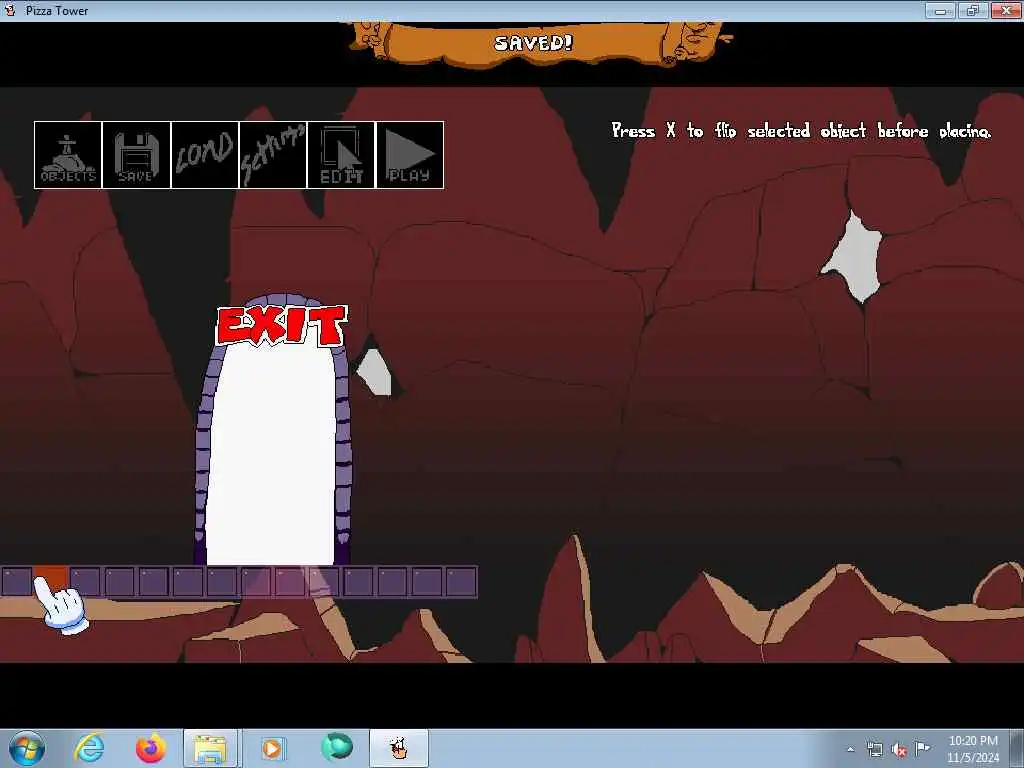Open the Windows Start menu
This screenshot has height=768, width=1024.
point(27,748)
